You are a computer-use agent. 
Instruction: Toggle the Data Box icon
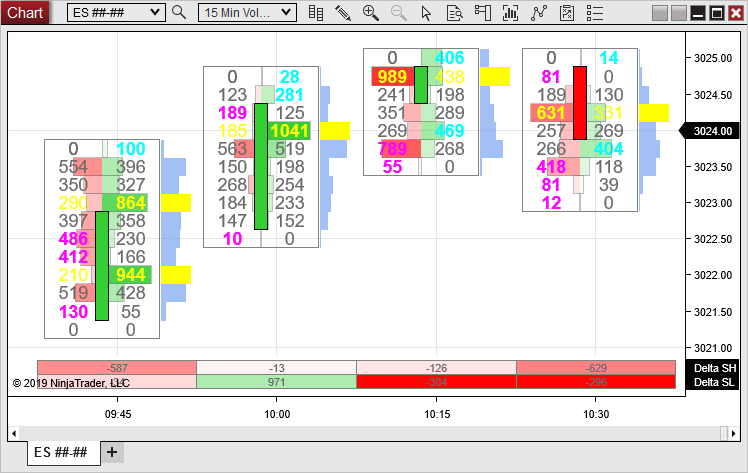(x=454, y=12)
